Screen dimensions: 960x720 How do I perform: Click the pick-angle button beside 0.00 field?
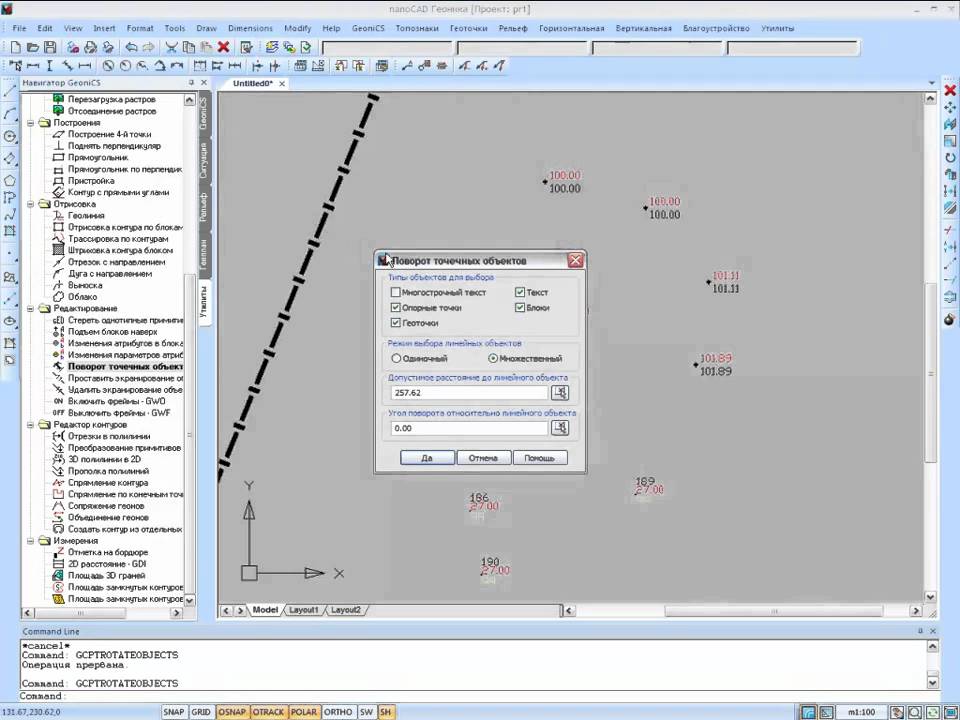click(x=560, y=428)
